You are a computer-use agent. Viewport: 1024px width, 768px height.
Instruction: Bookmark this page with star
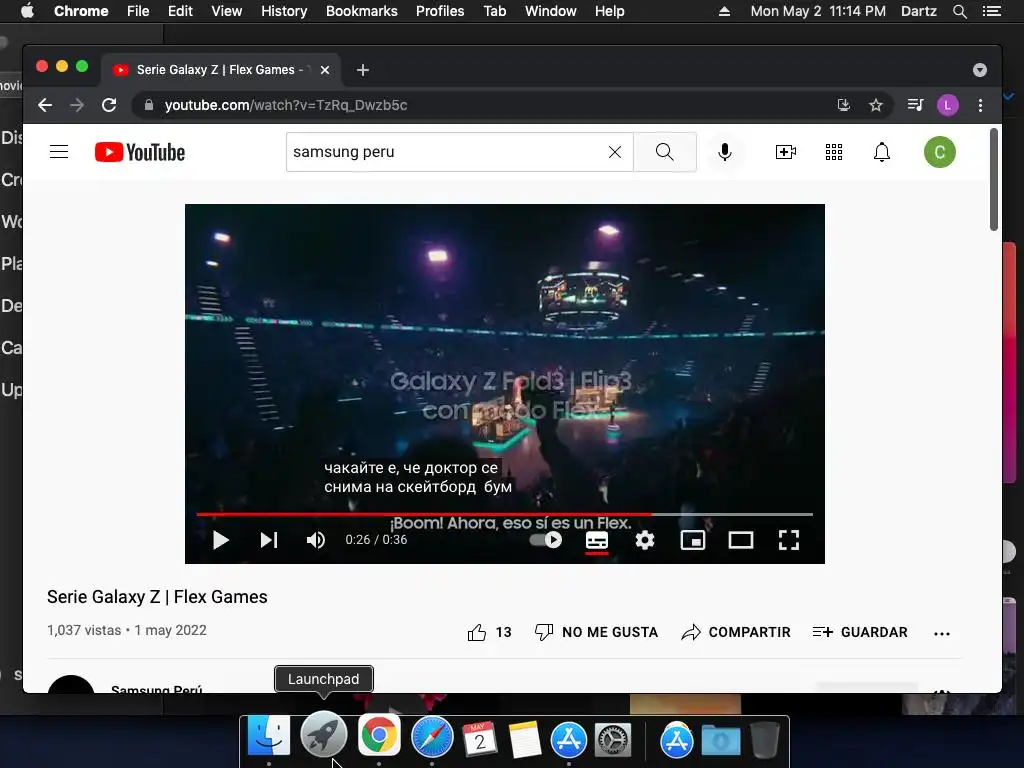(x=876, y=105)
